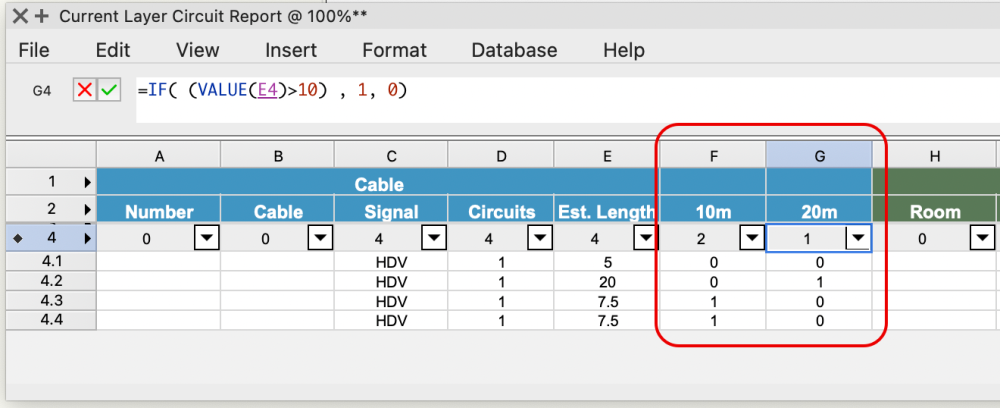Open the Format menu
The width and height of the screenshot is (1000, 408).
[394, 50]
